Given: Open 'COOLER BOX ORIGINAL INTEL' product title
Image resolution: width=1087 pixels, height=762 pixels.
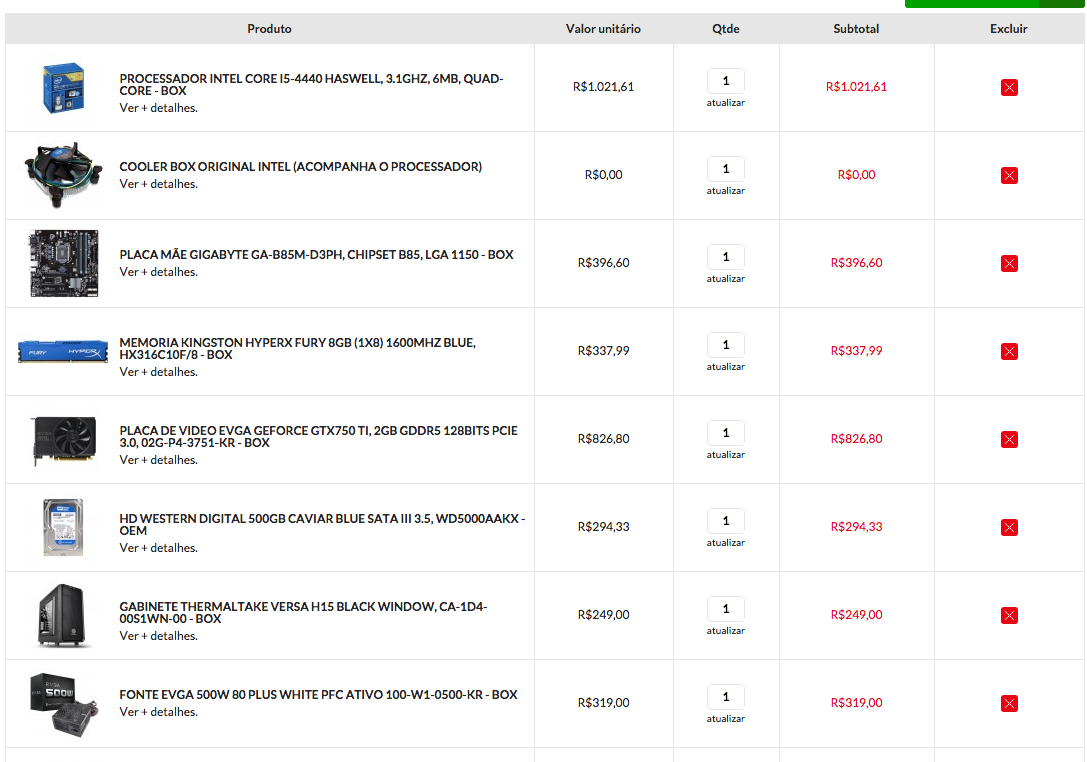Looking at the screenshot, I should [301, 167].
